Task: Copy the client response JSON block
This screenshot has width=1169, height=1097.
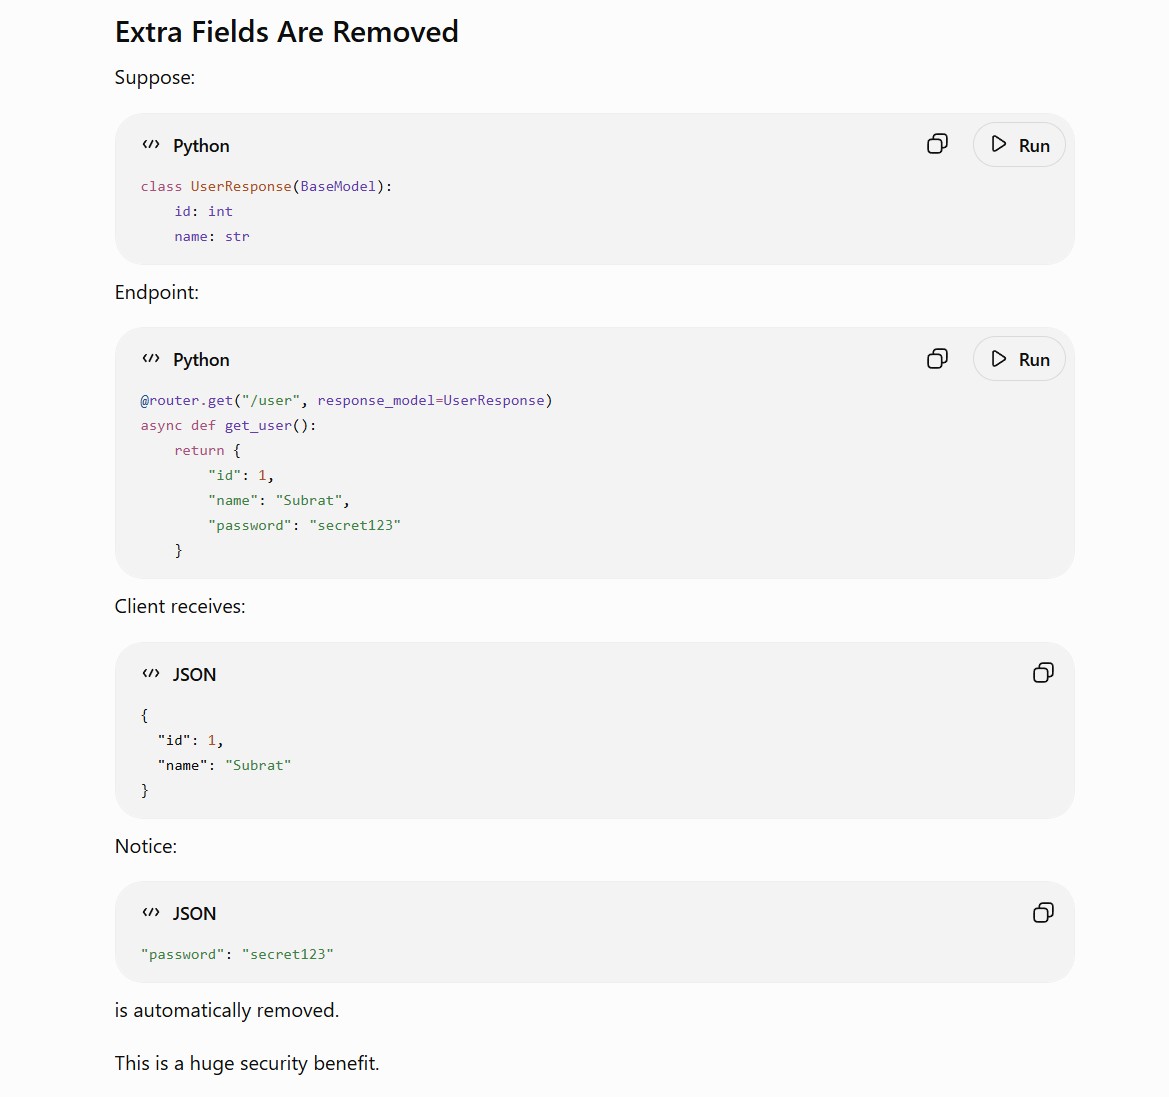Action: (1043, 673)
